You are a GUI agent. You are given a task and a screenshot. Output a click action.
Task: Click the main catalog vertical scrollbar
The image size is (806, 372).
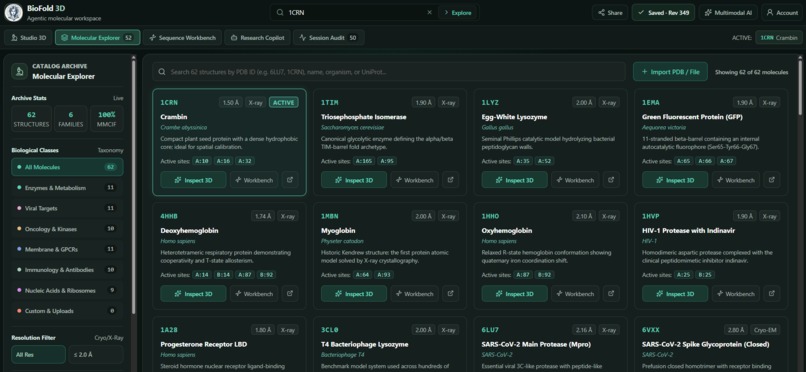(x=799, y=87)
